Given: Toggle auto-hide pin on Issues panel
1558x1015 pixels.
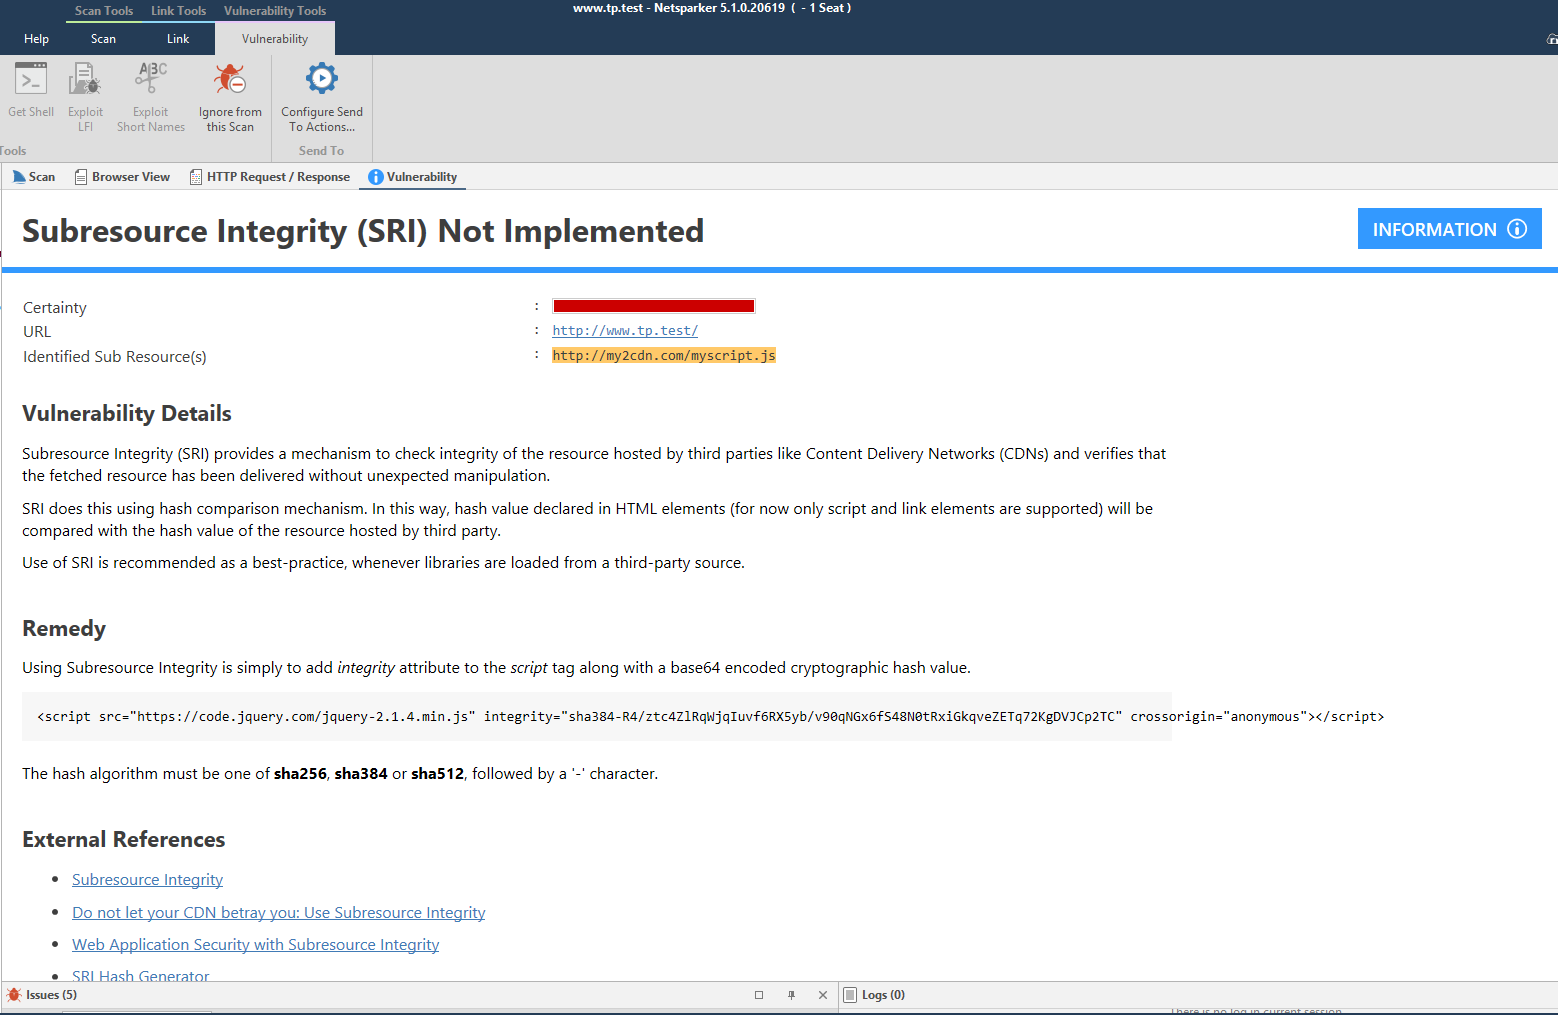Looking at the screenshot, I should [x=791, y=994].
